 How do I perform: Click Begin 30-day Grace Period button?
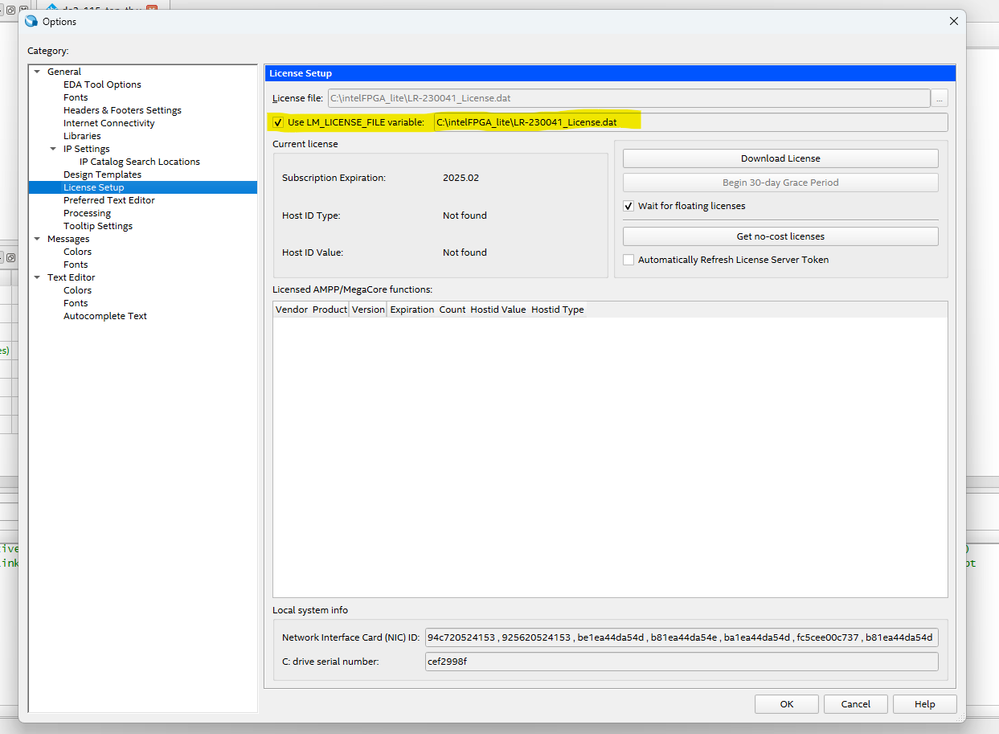tap(780, 183)
